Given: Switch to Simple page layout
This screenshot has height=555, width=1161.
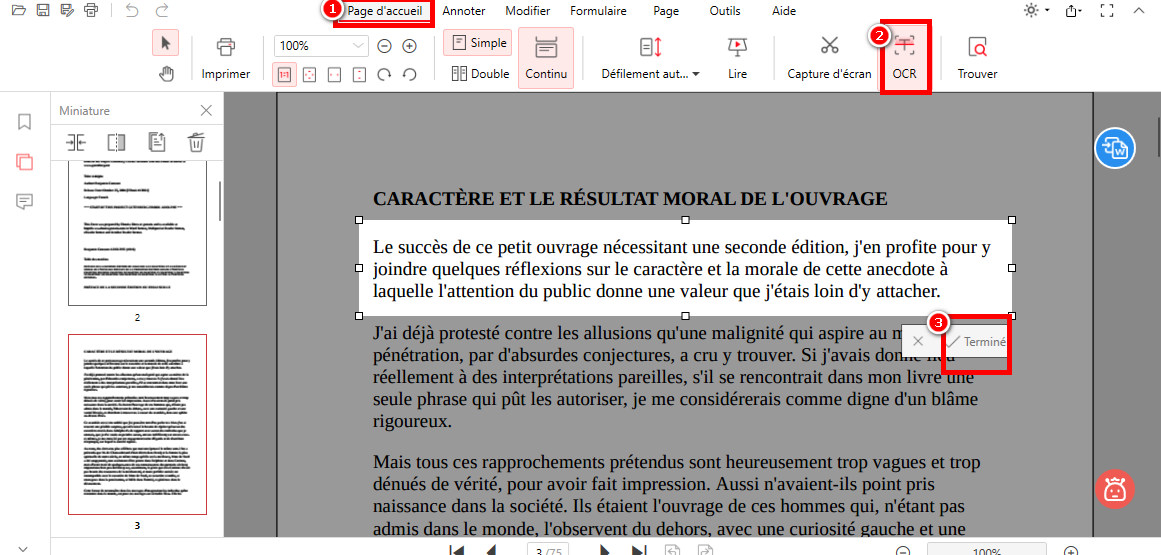Looking at the screenshot, I should (x=478, y=42).
